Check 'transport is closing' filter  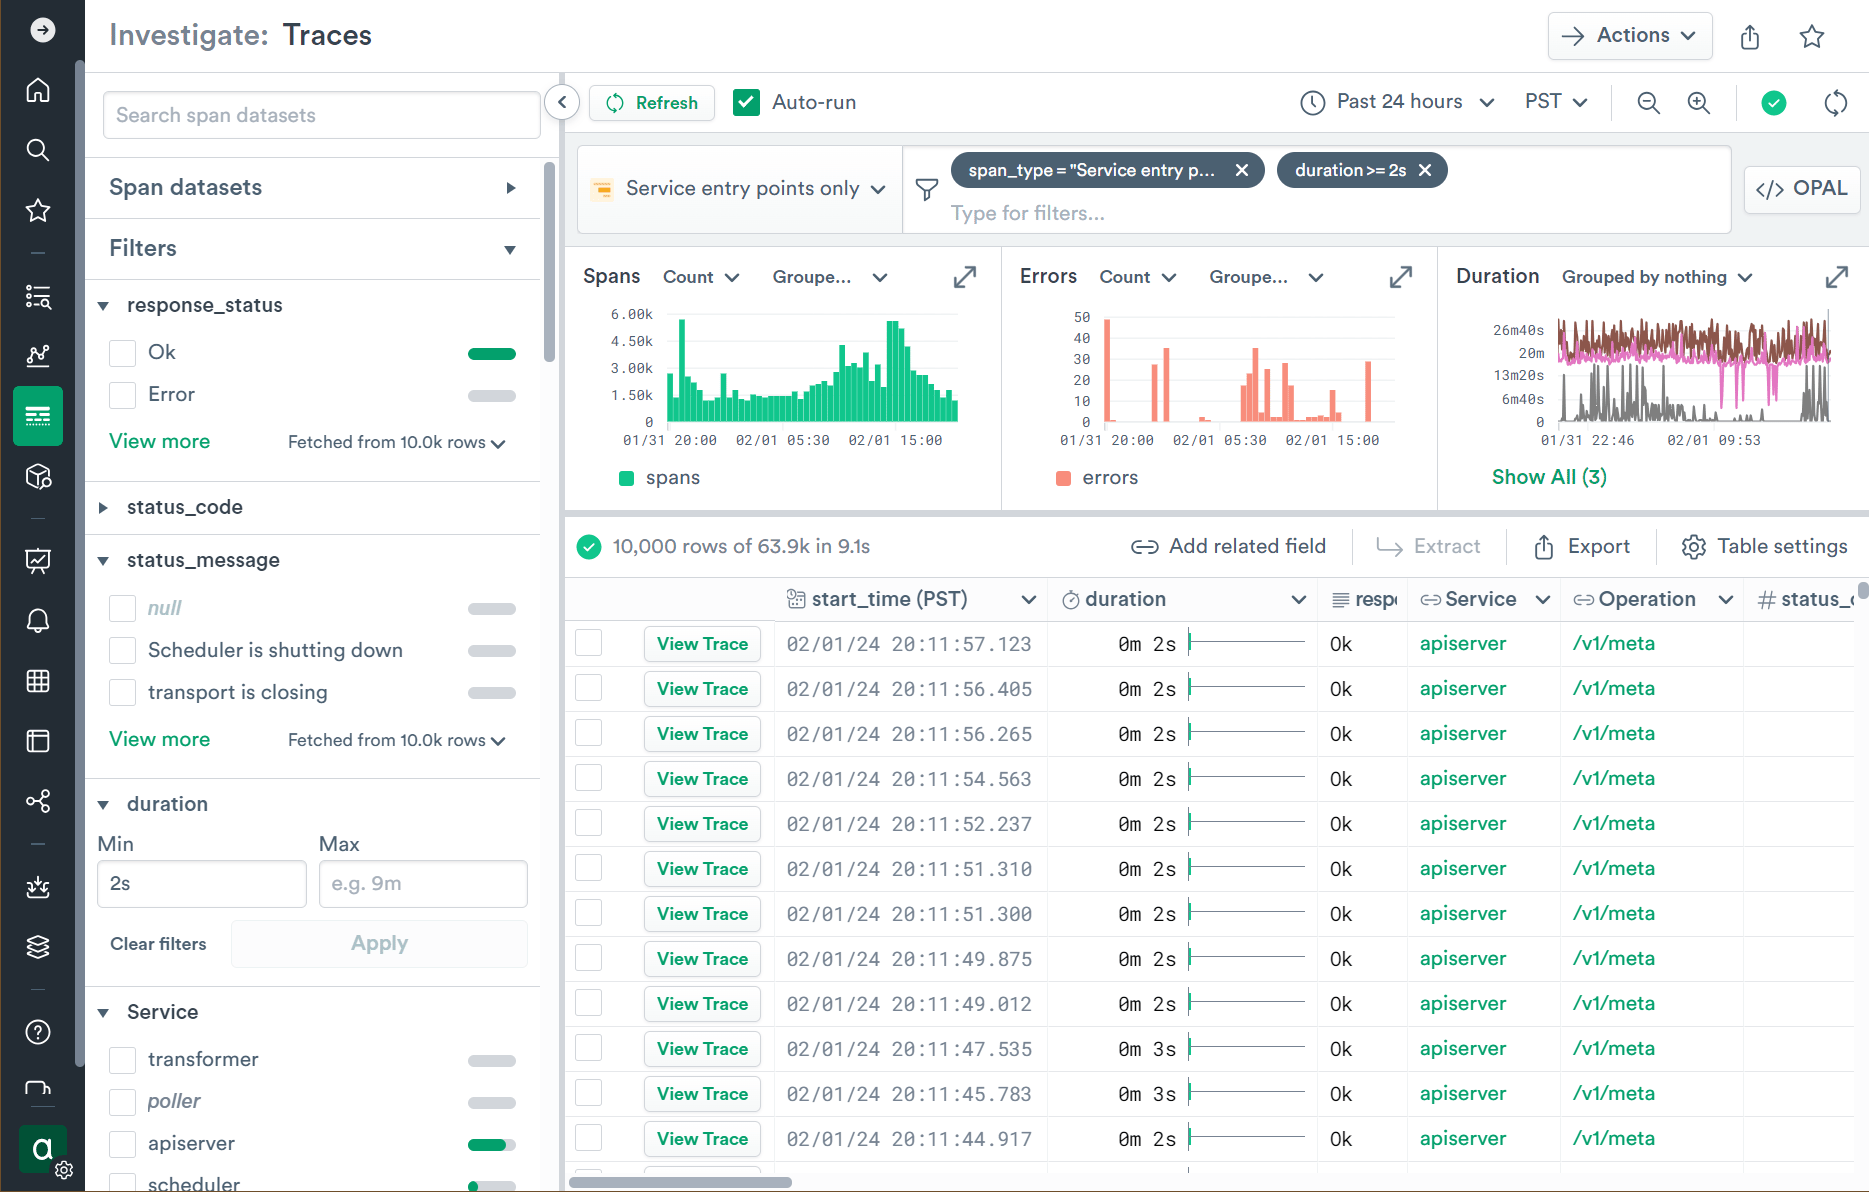tap(122, 692)
